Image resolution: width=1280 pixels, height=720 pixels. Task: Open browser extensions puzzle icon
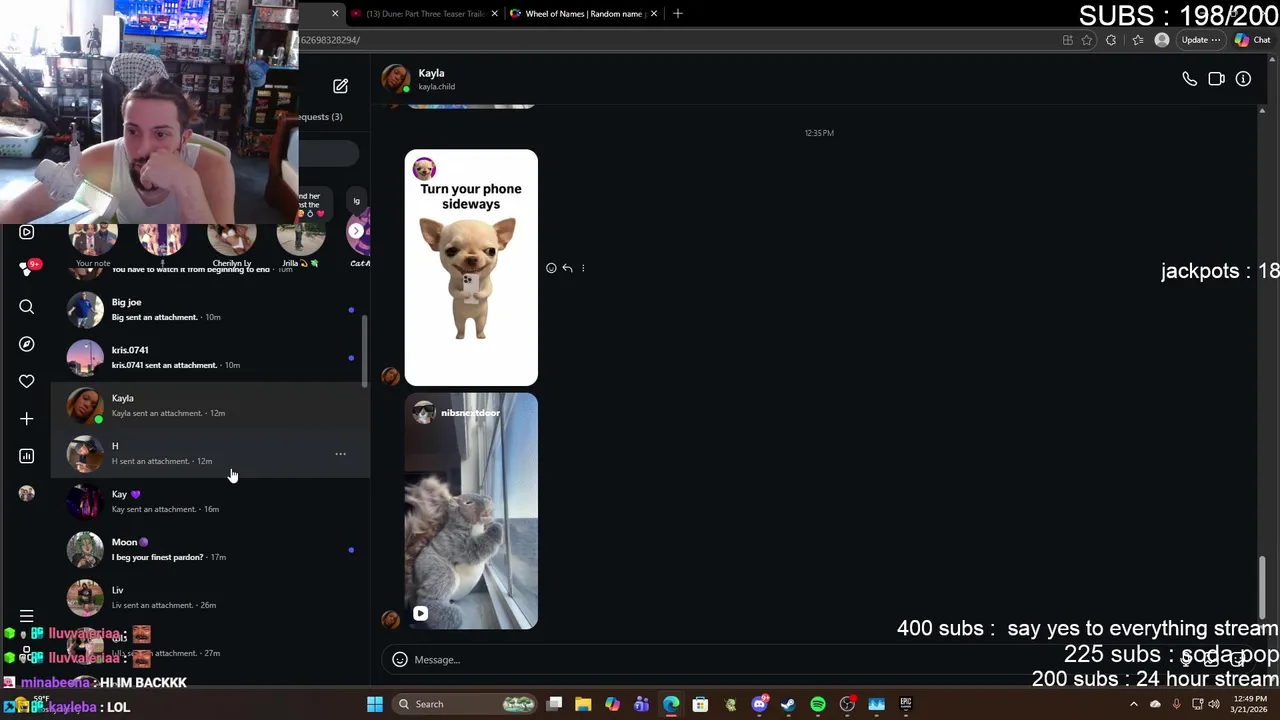tap(1111, 40)
